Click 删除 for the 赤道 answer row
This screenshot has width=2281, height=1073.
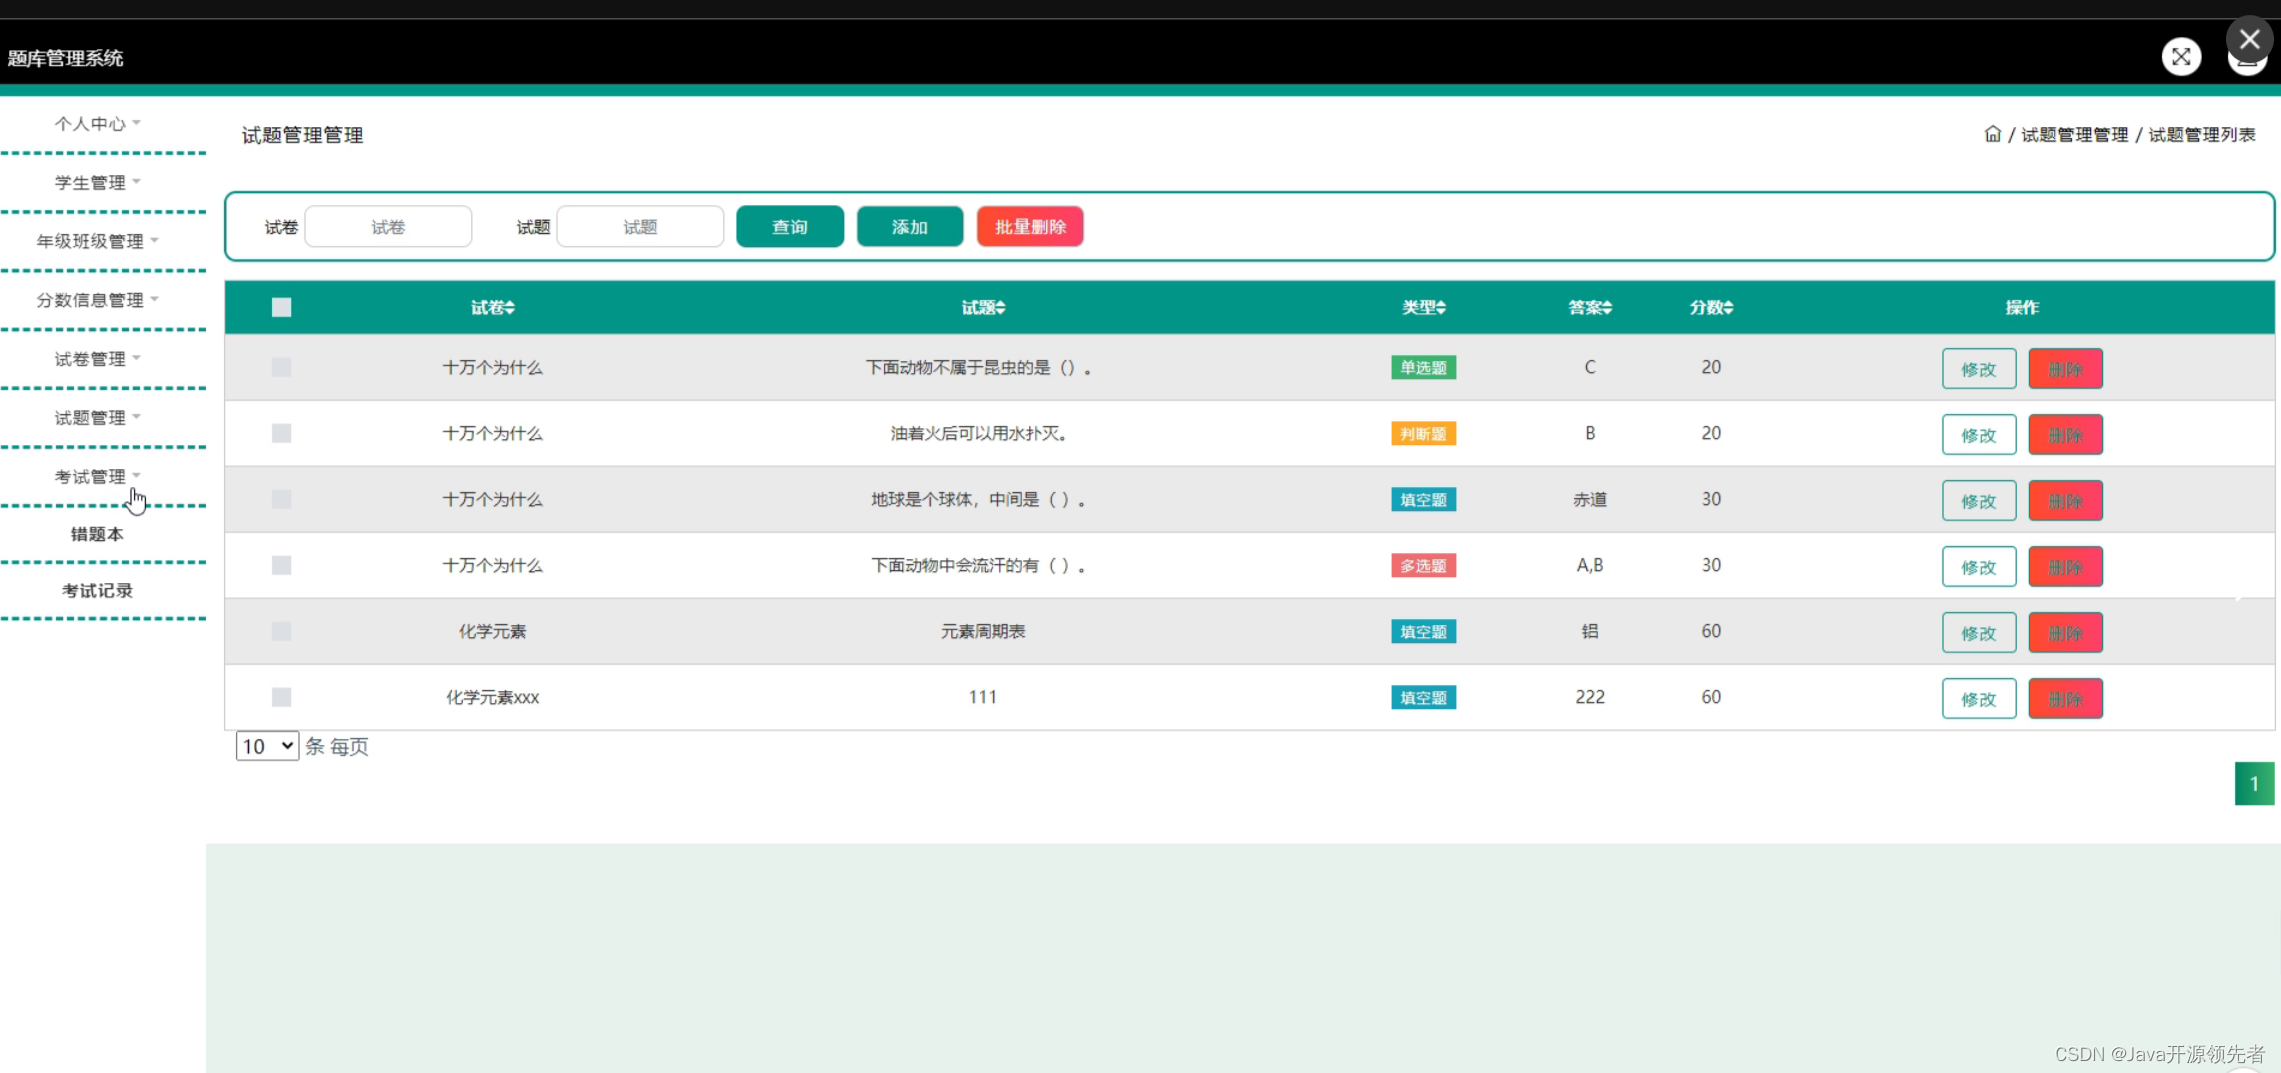click(x=2065, y=501)
